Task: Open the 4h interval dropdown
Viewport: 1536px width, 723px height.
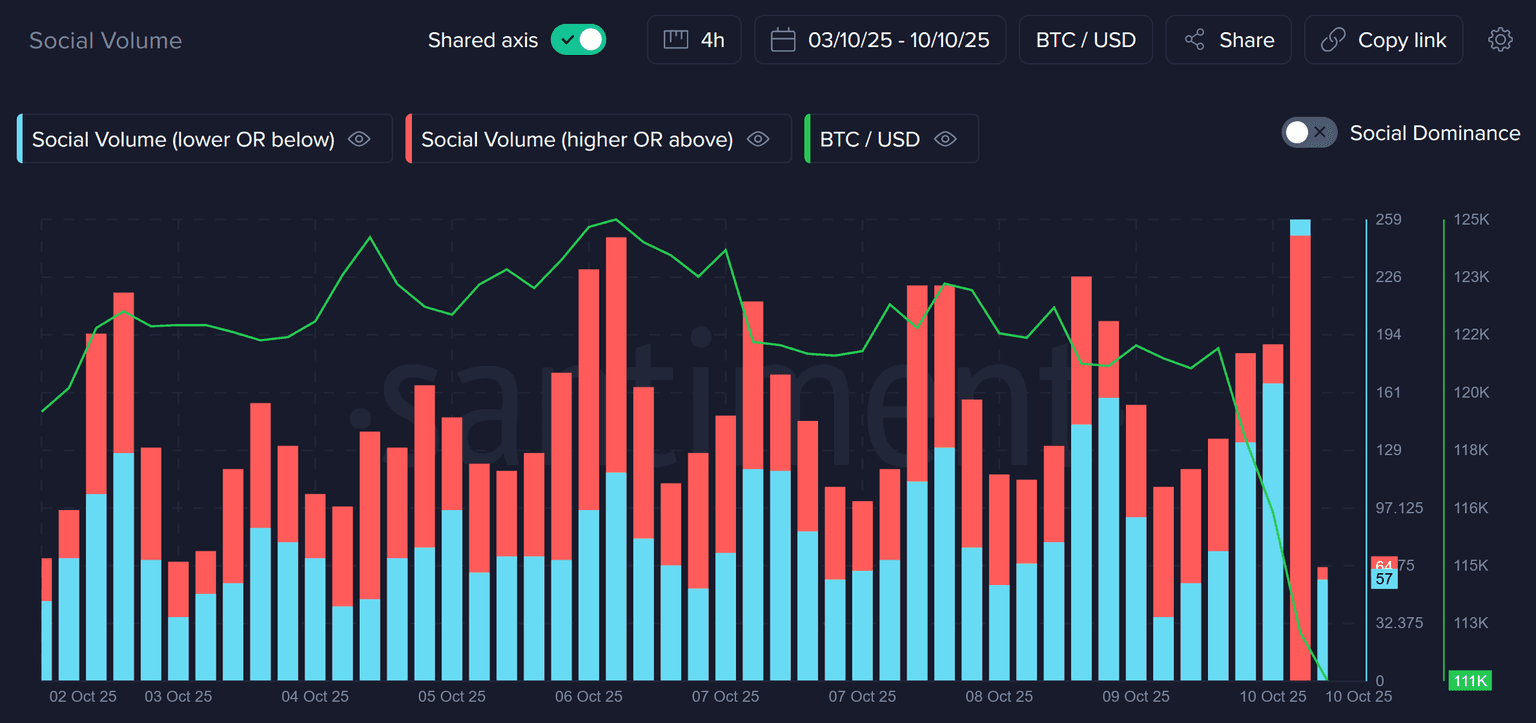Action: [712, 40]
